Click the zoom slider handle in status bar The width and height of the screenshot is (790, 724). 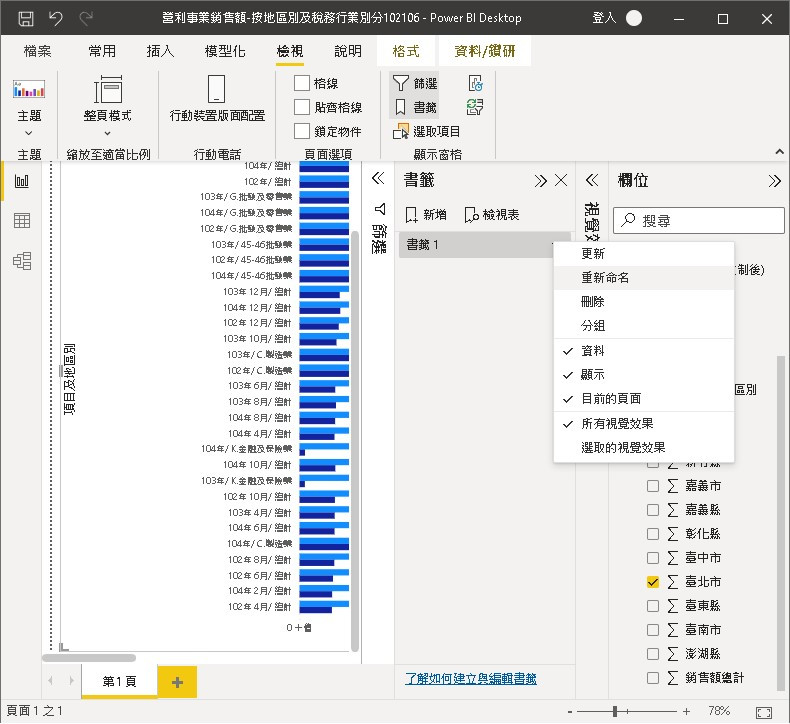click(615, 711)
